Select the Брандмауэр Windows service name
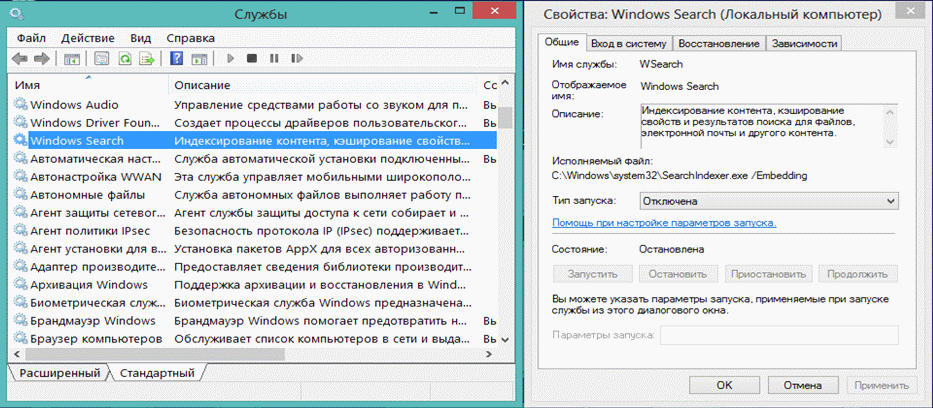This screenshot has width=933, height=408. 93,321
